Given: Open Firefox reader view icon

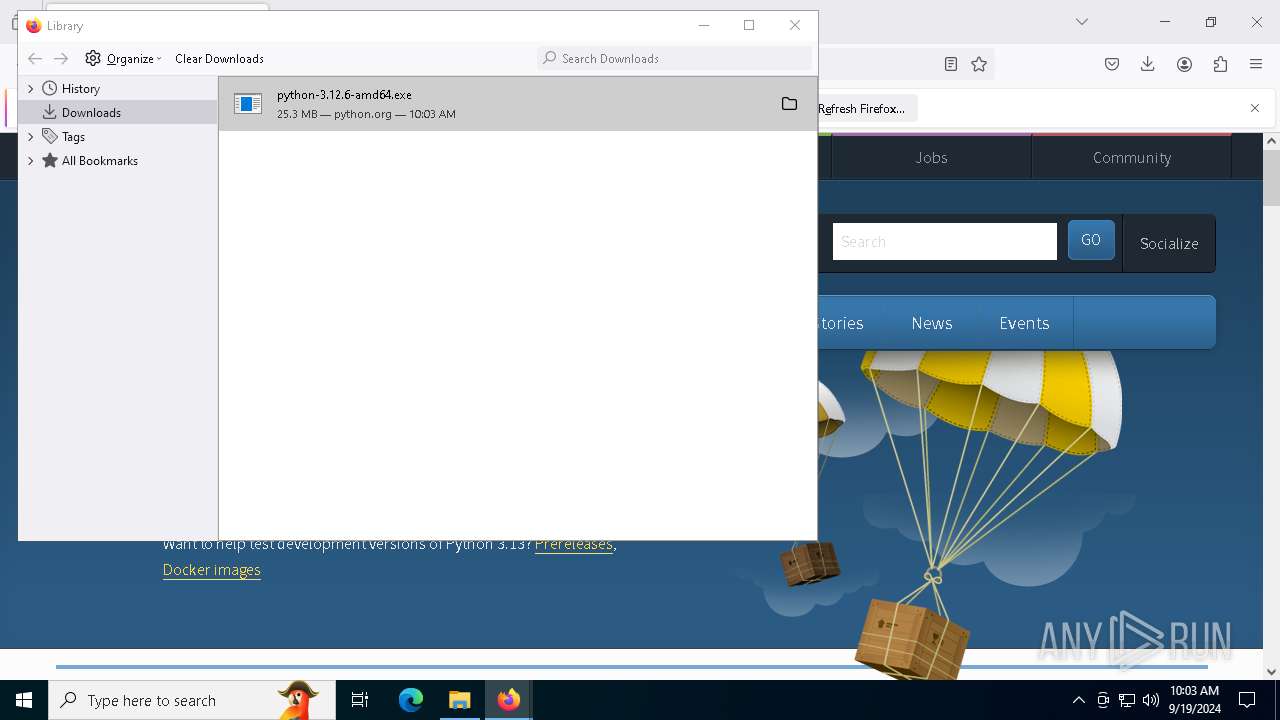Looking at the screenshot, I should point(951,64).
